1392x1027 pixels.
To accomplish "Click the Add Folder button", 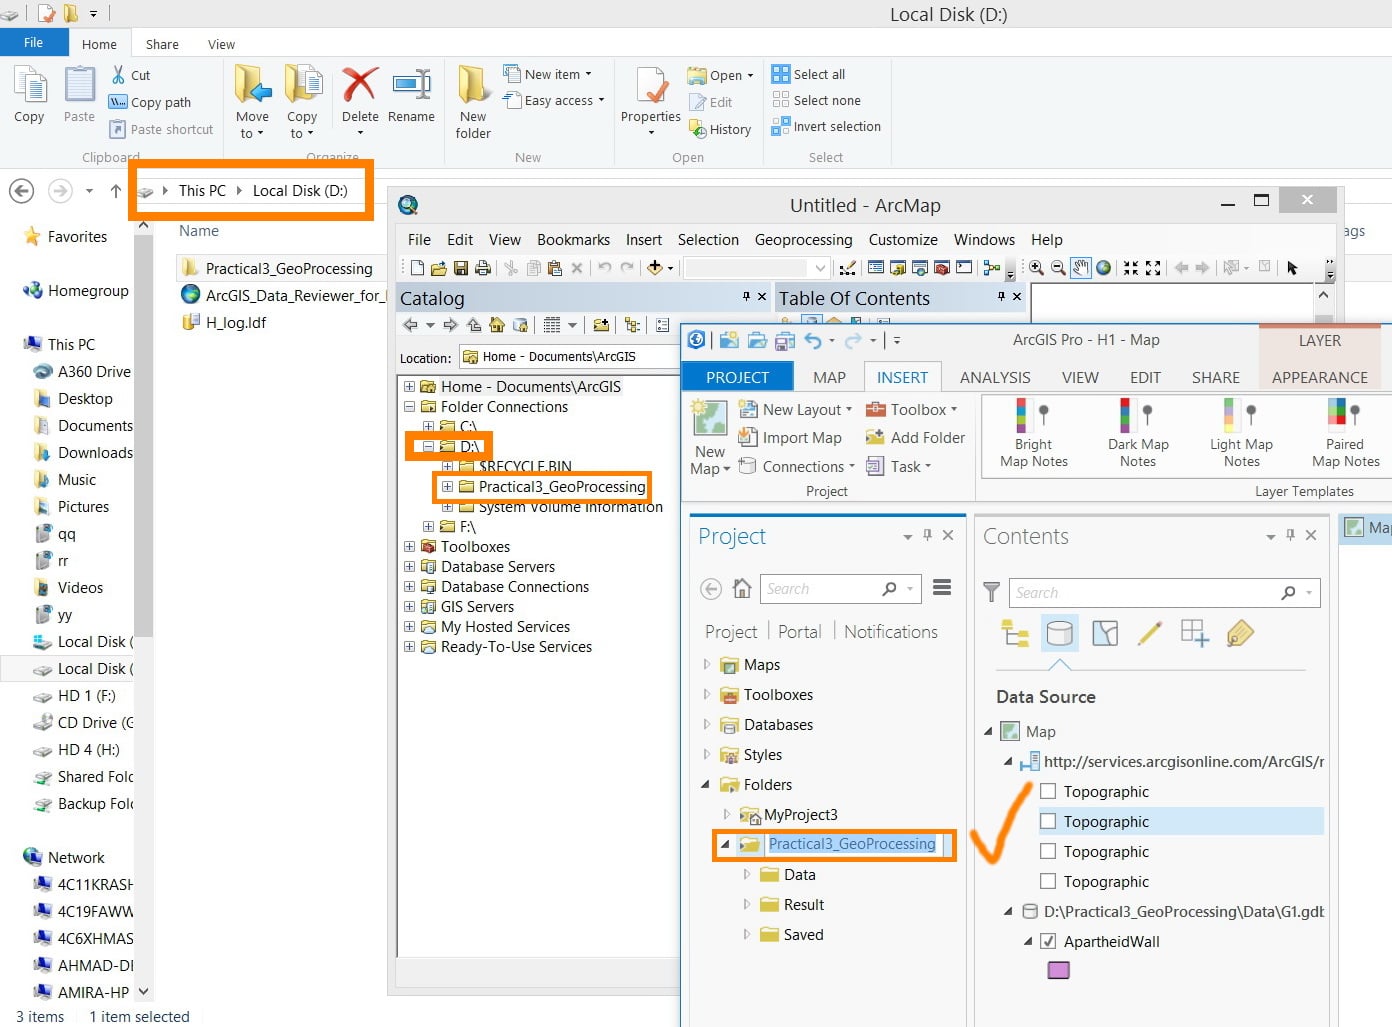I will pos(916,438).
